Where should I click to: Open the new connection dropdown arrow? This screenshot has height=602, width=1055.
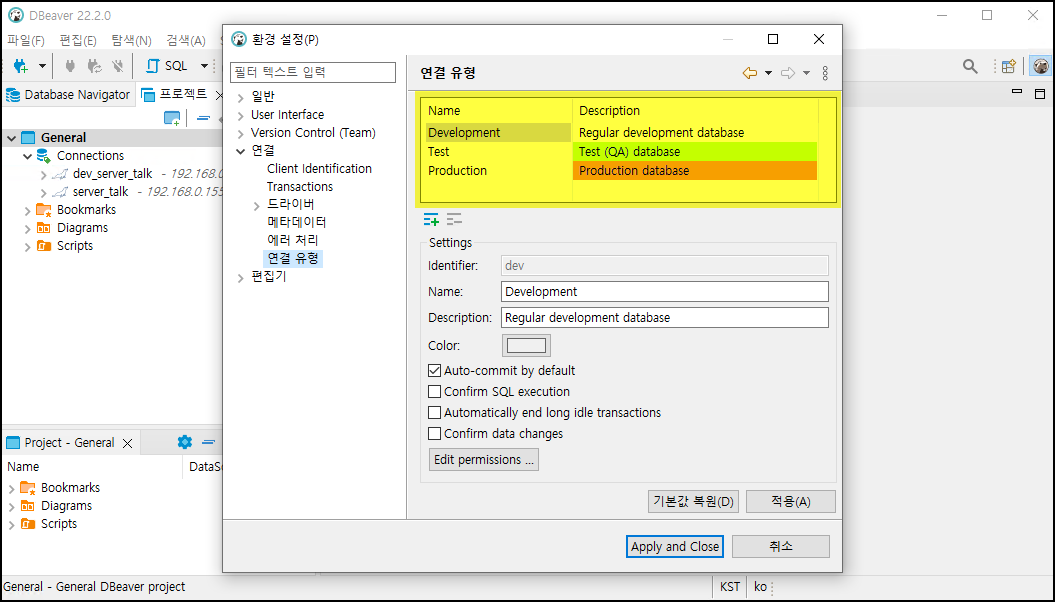[42, 66]
